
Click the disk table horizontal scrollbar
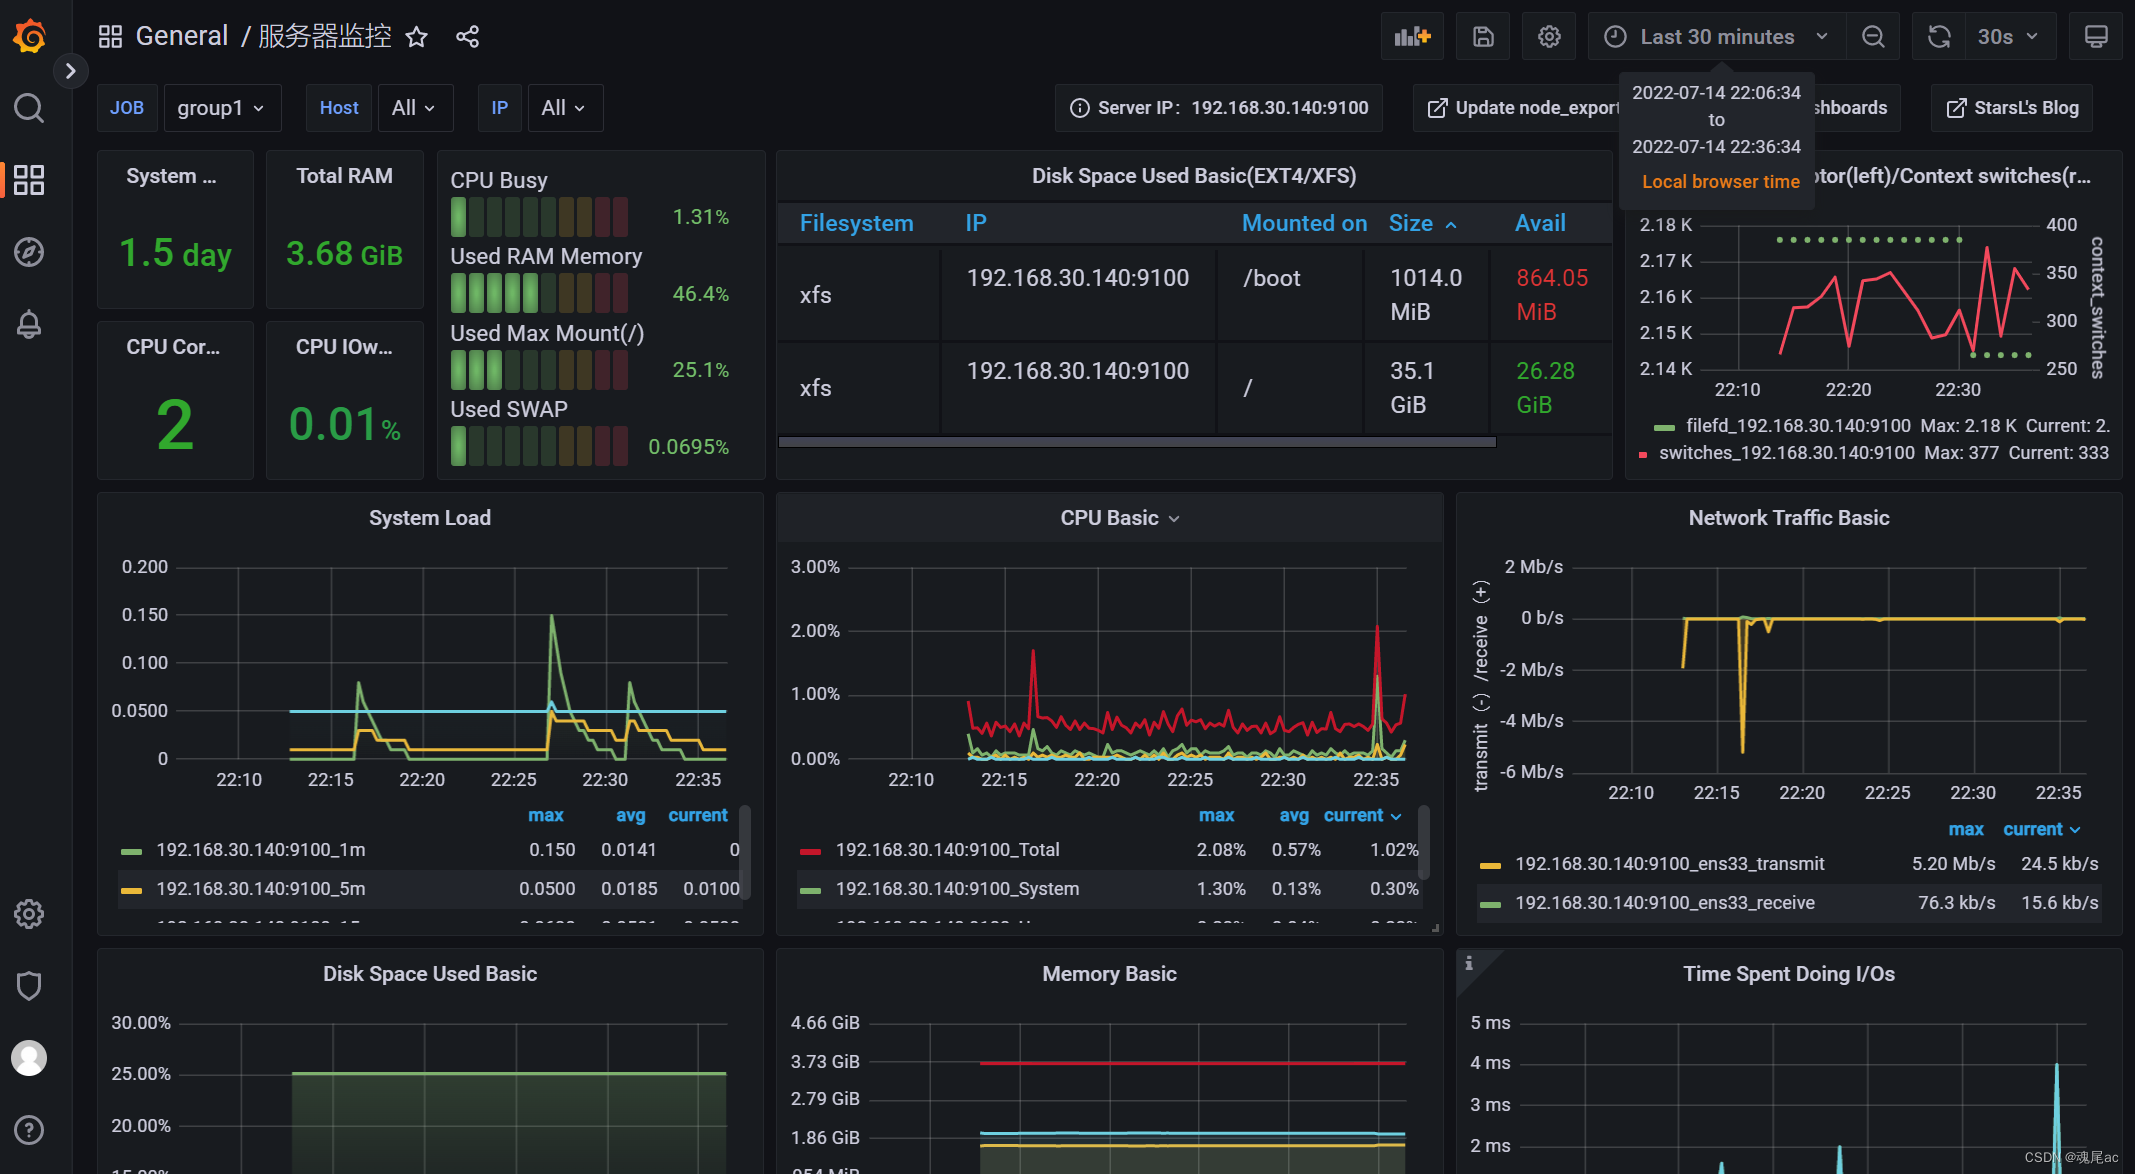click(x=1137, y=442)
